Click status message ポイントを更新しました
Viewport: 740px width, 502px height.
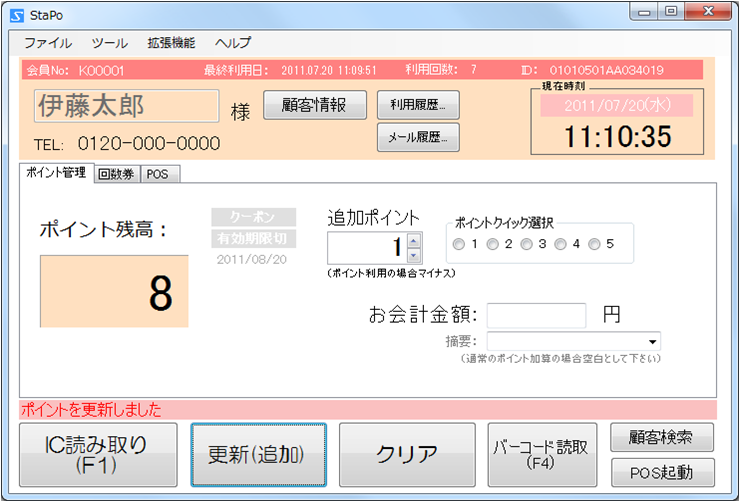point(91,410)
